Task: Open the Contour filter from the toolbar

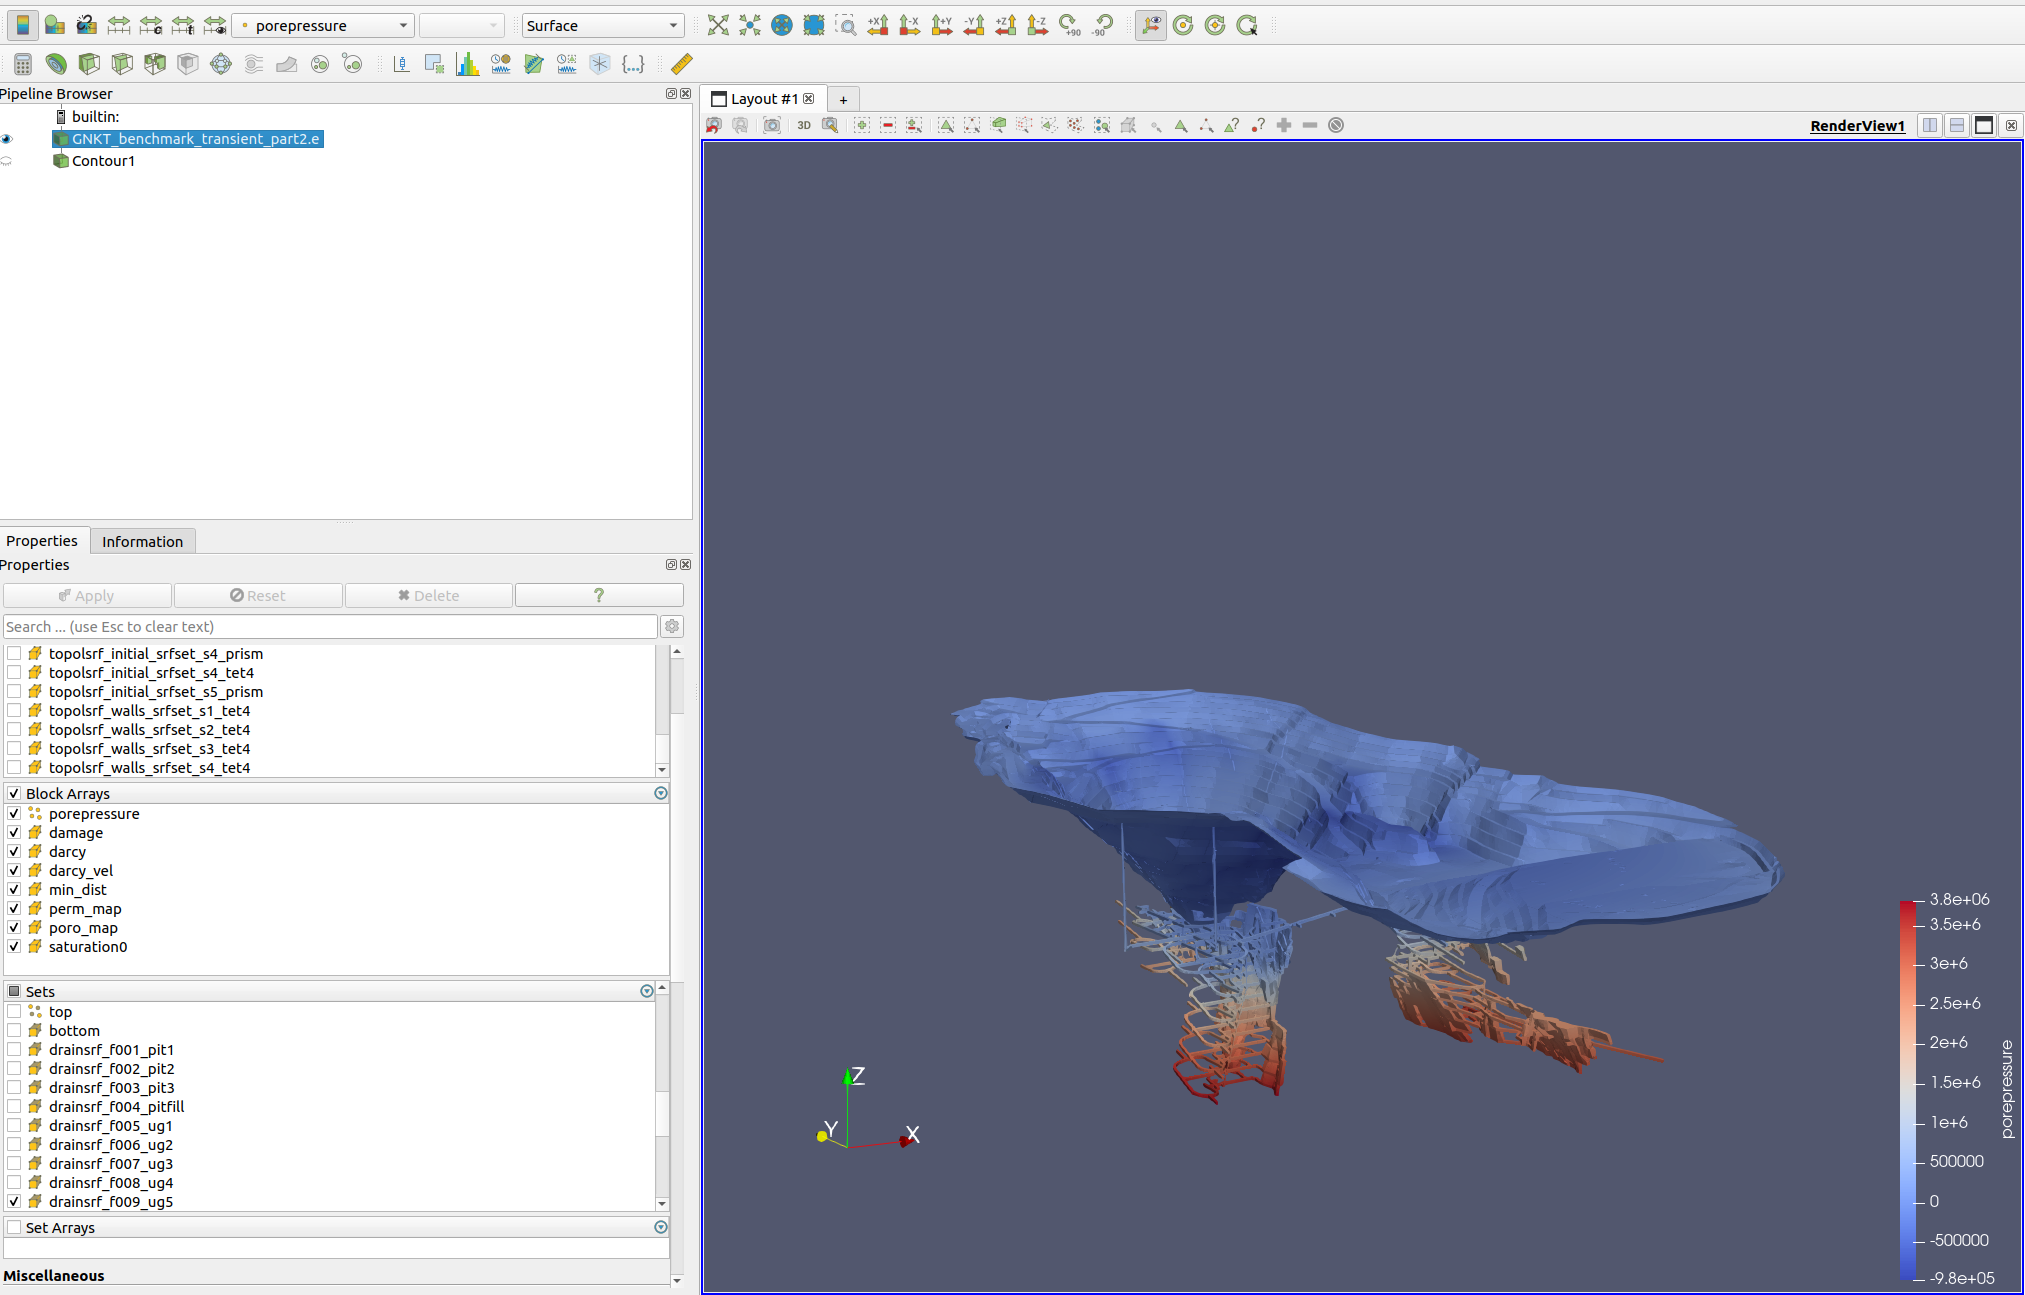Action: (55, 63)
